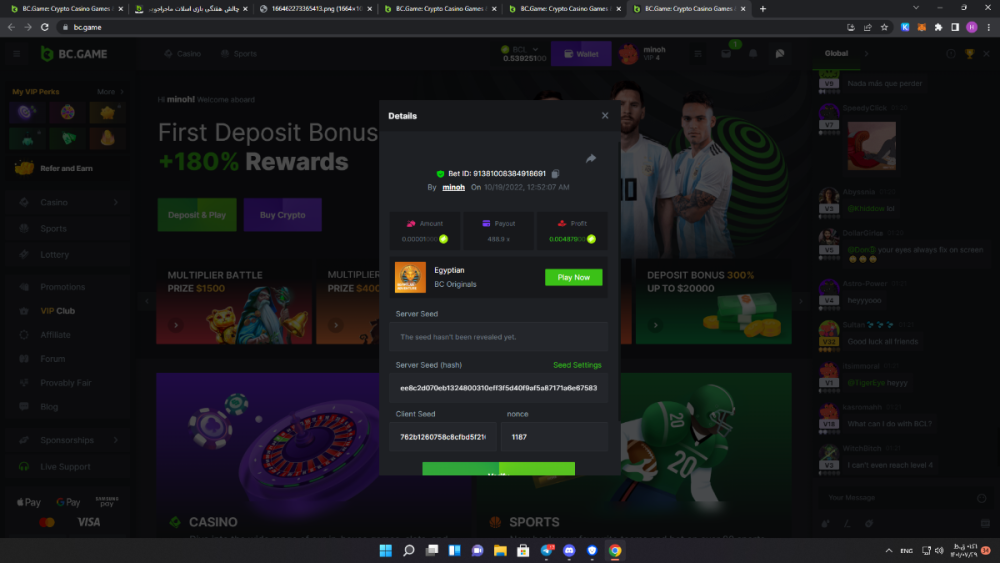This screenshot has height=563, width=1000.
Task: Close the Details dialog
Action: (x=605, y=115)
